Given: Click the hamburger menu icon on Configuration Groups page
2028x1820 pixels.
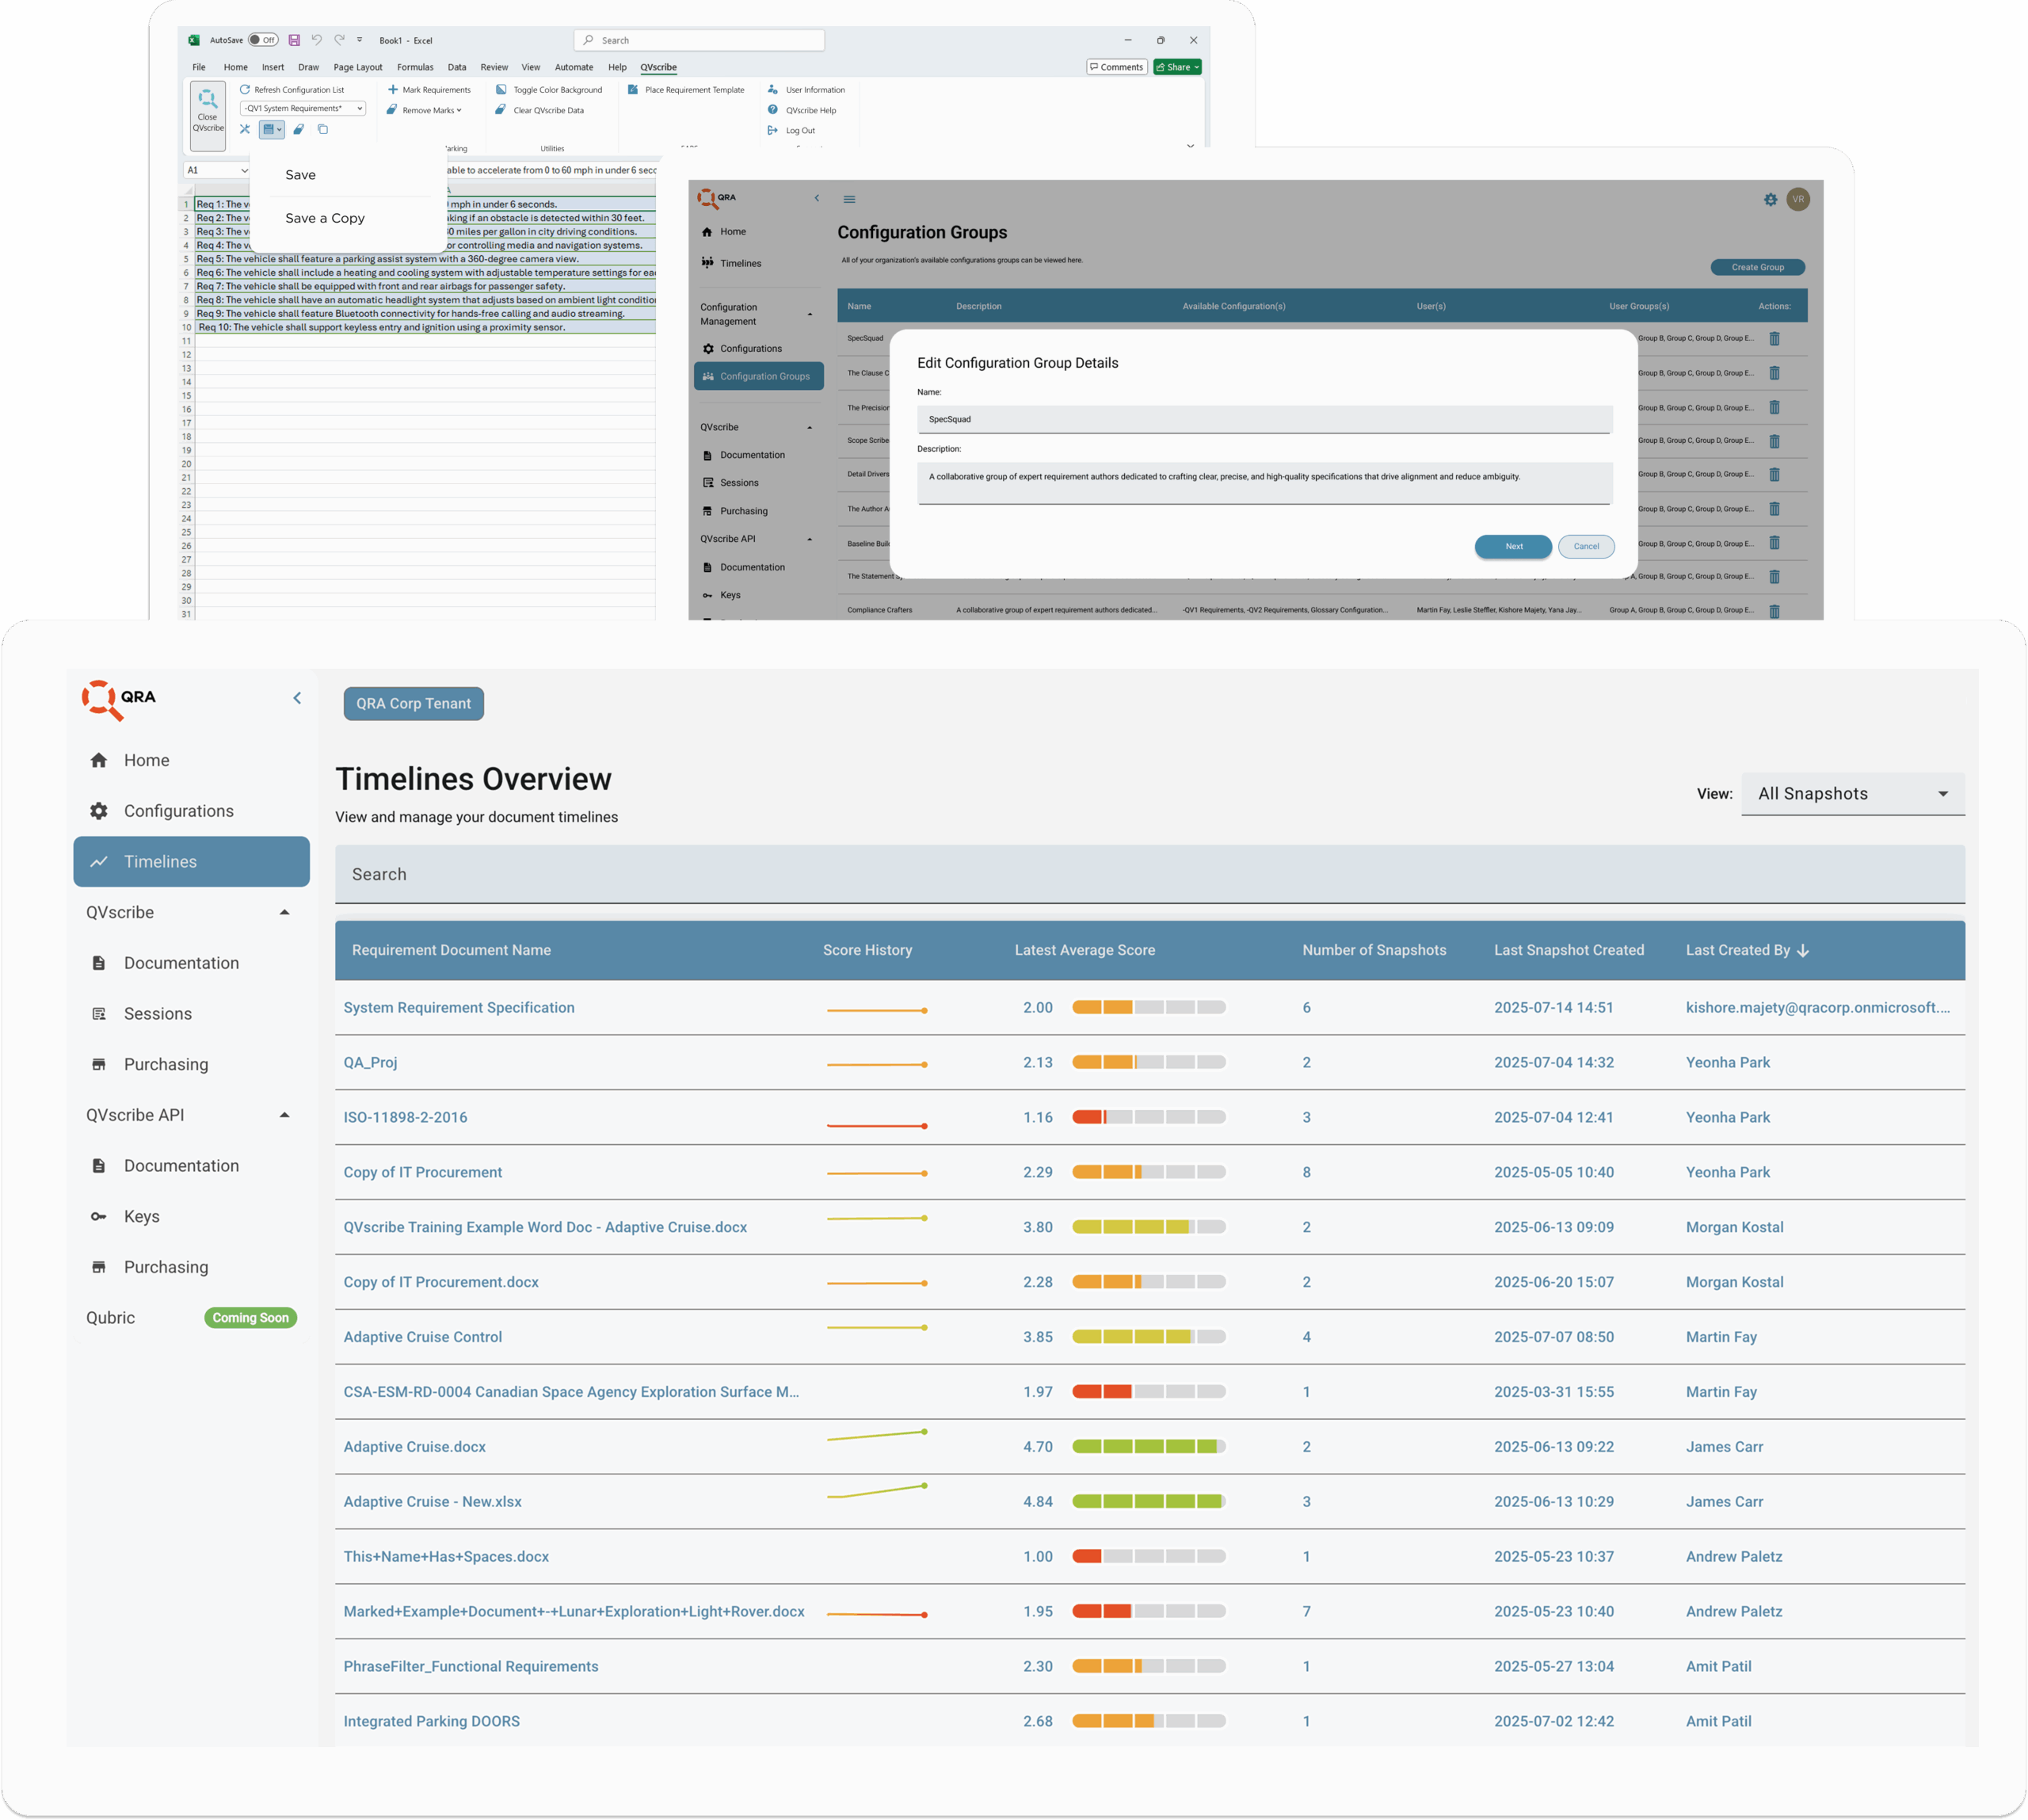Looking at the screenshot, I should (x=849, y=199).
